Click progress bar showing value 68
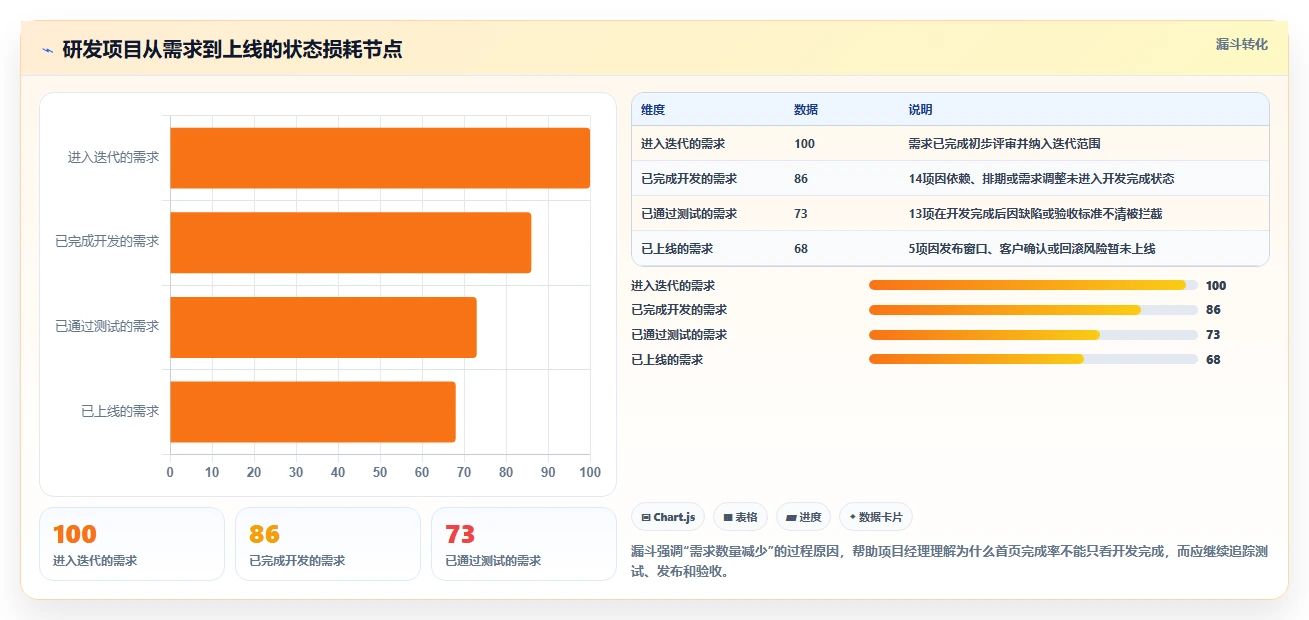Screen dimensions: 1309x620 1033,359
